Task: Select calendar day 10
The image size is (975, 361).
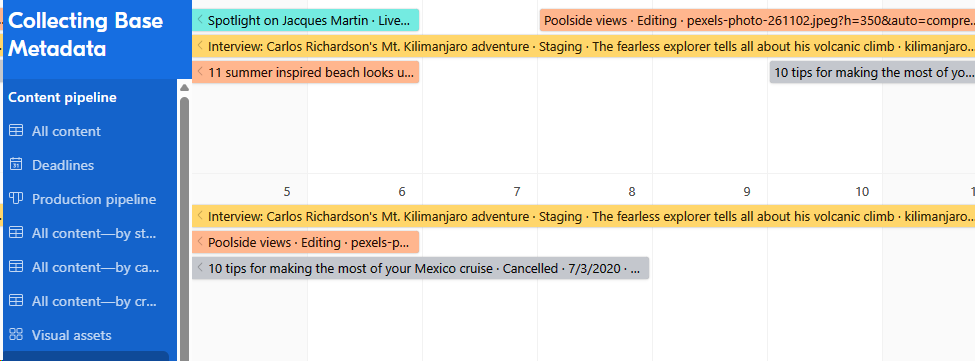Action: 862,191
